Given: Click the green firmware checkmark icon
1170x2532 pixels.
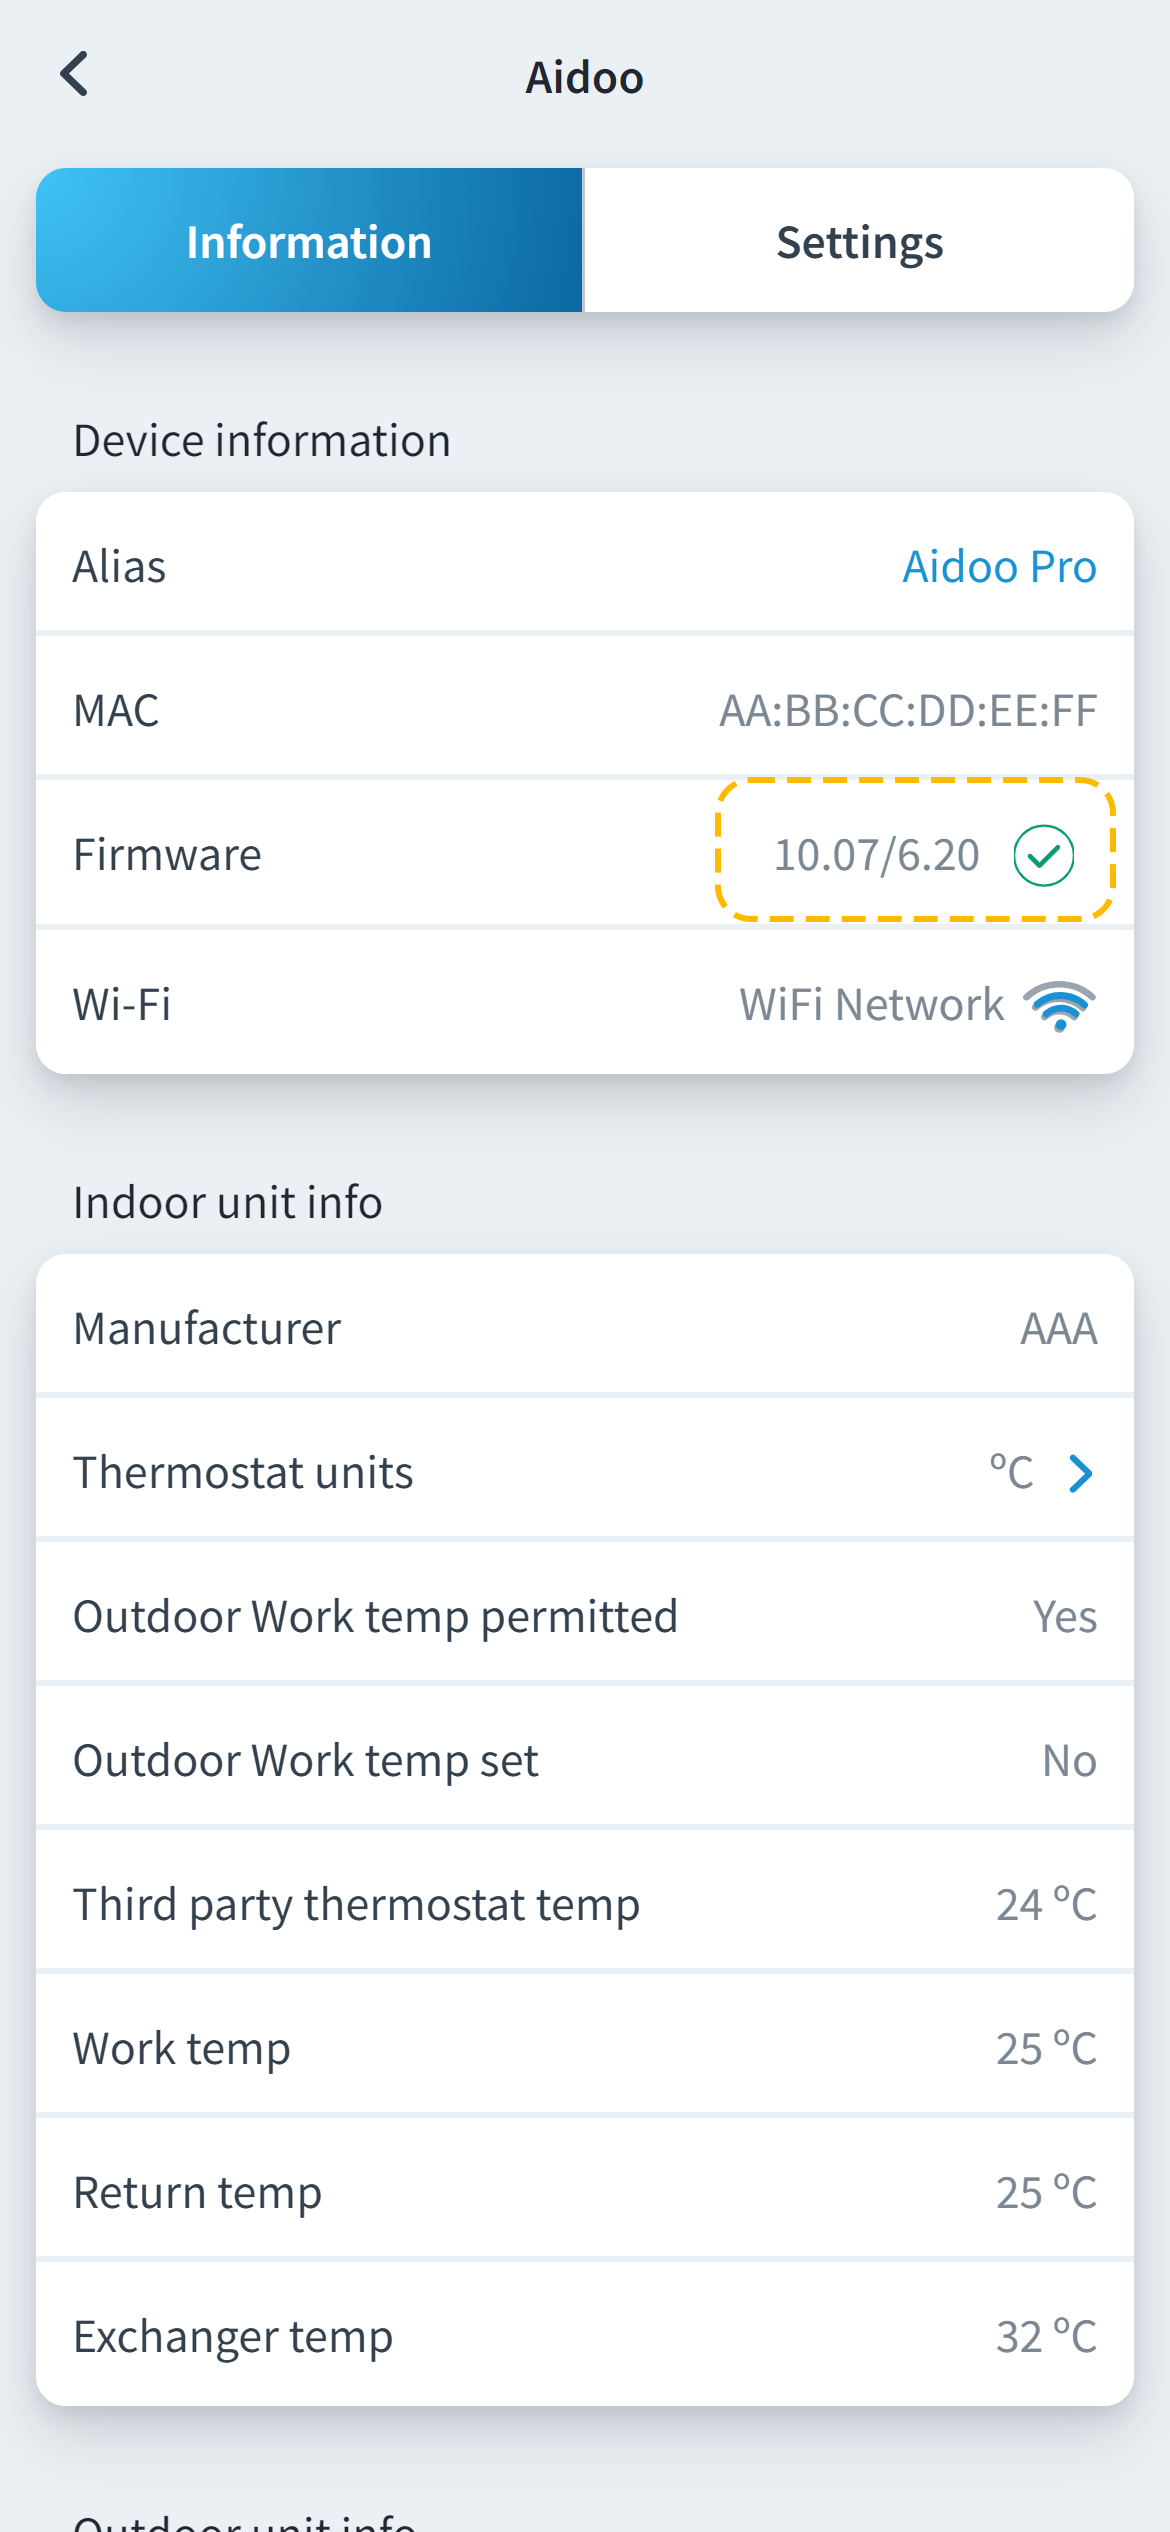Looking at the screenshot, I should (x=1043, y=856).
